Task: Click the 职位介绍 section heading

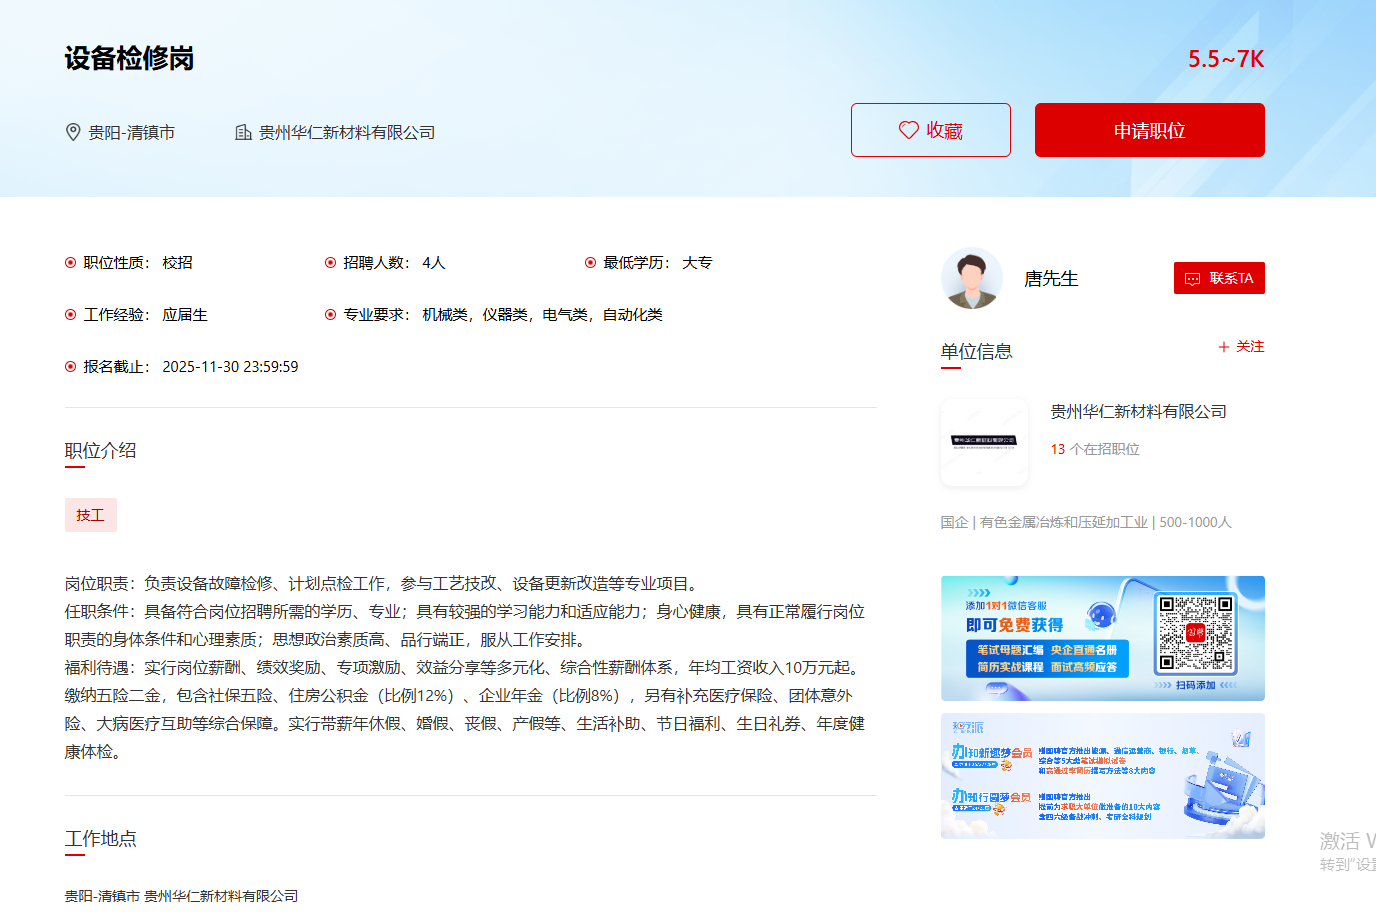Action: coord(101,450)
